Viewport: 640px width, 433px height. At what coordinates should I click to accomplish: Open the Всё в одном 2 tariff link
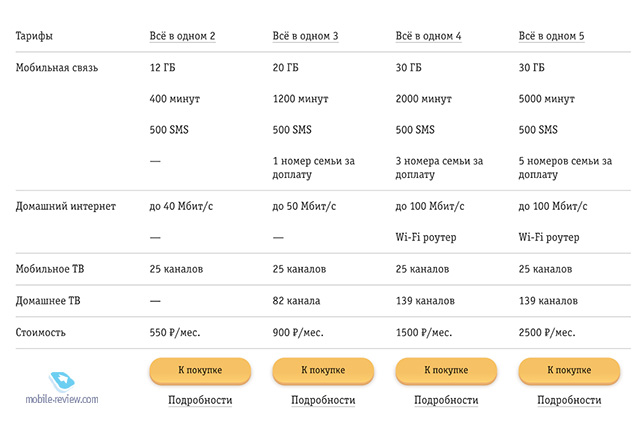pyautogui.click(x=182, y=36)
